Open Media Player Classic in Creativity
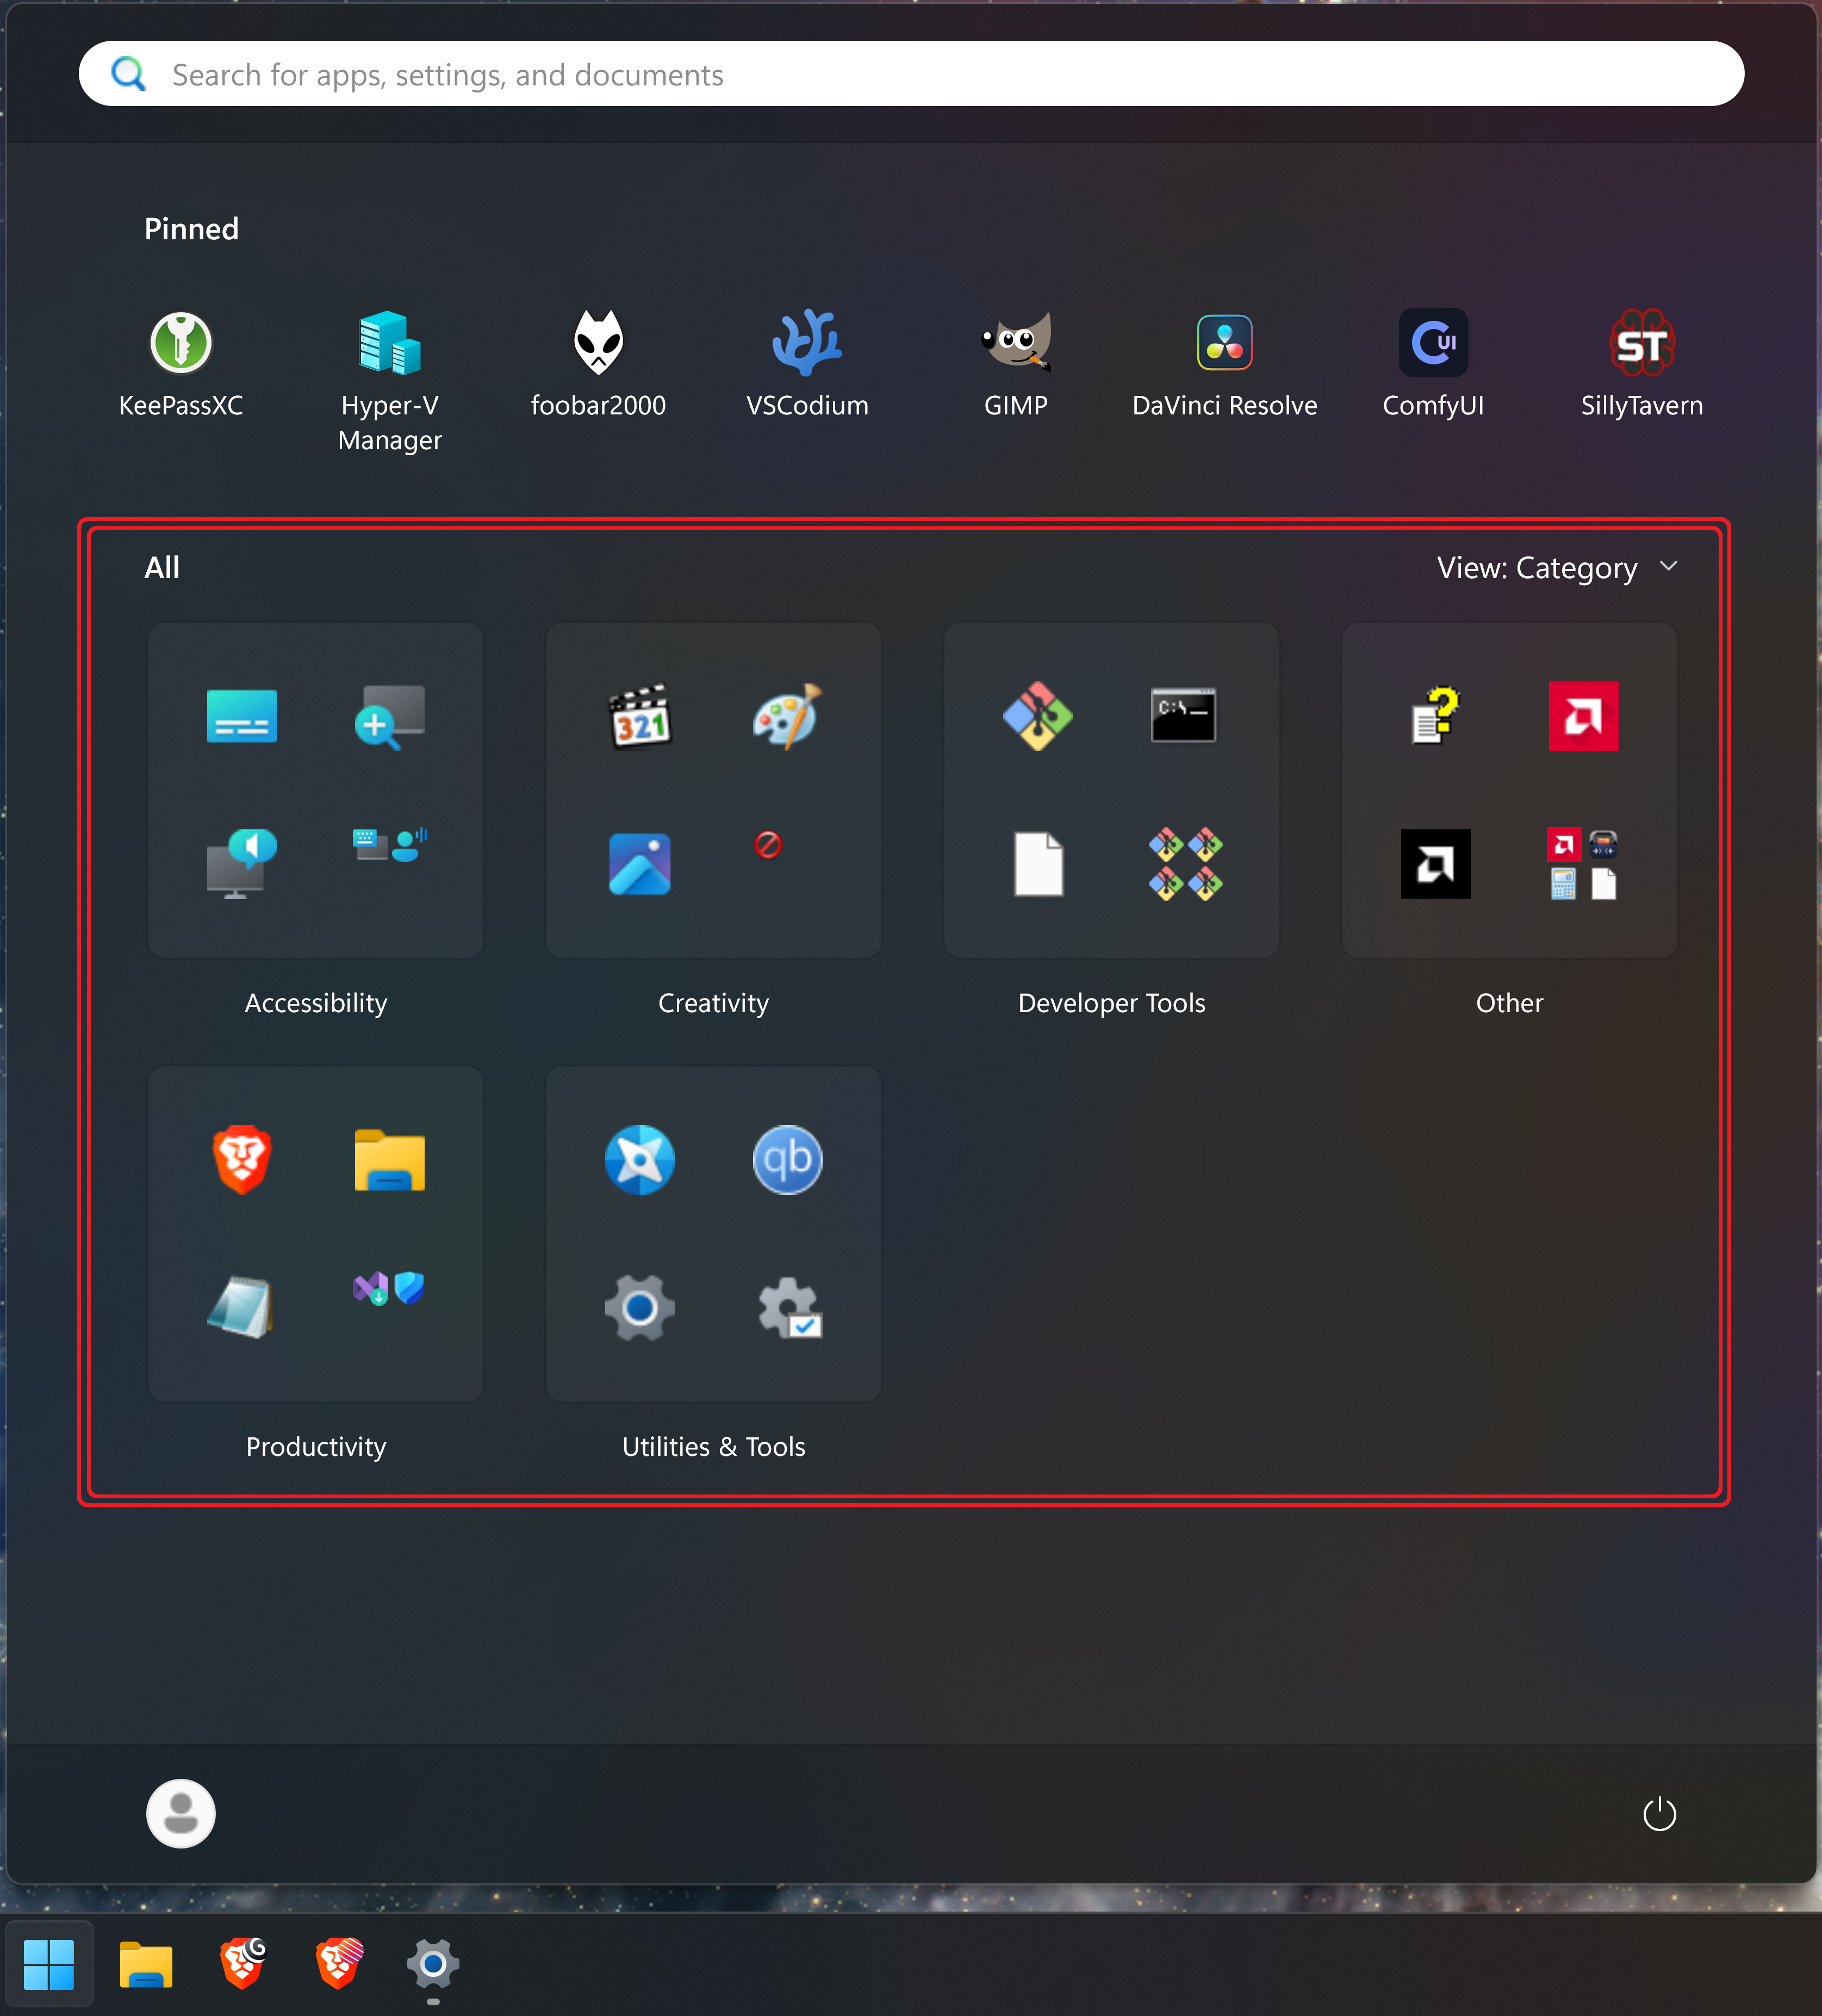 pos(640,716)
